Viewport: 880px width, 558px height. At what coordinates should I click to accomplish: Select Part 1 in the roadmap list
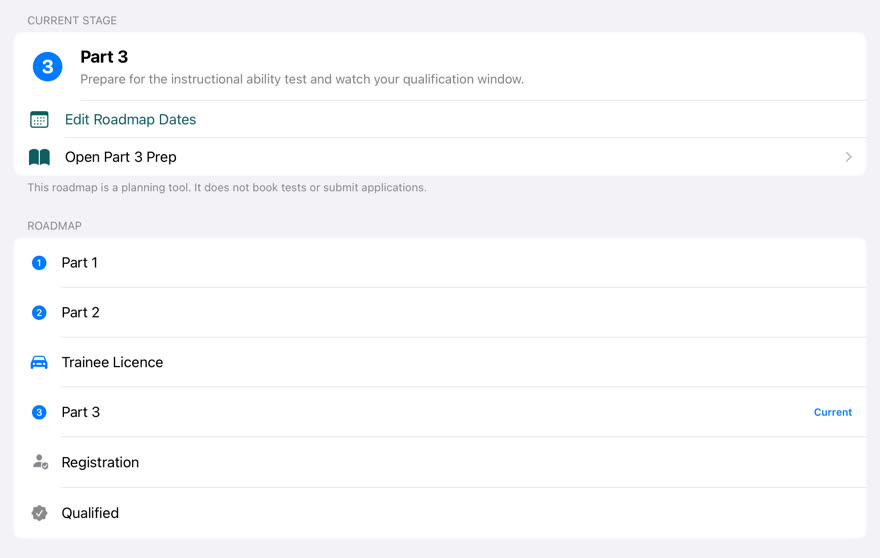click(x=440, y=263)
